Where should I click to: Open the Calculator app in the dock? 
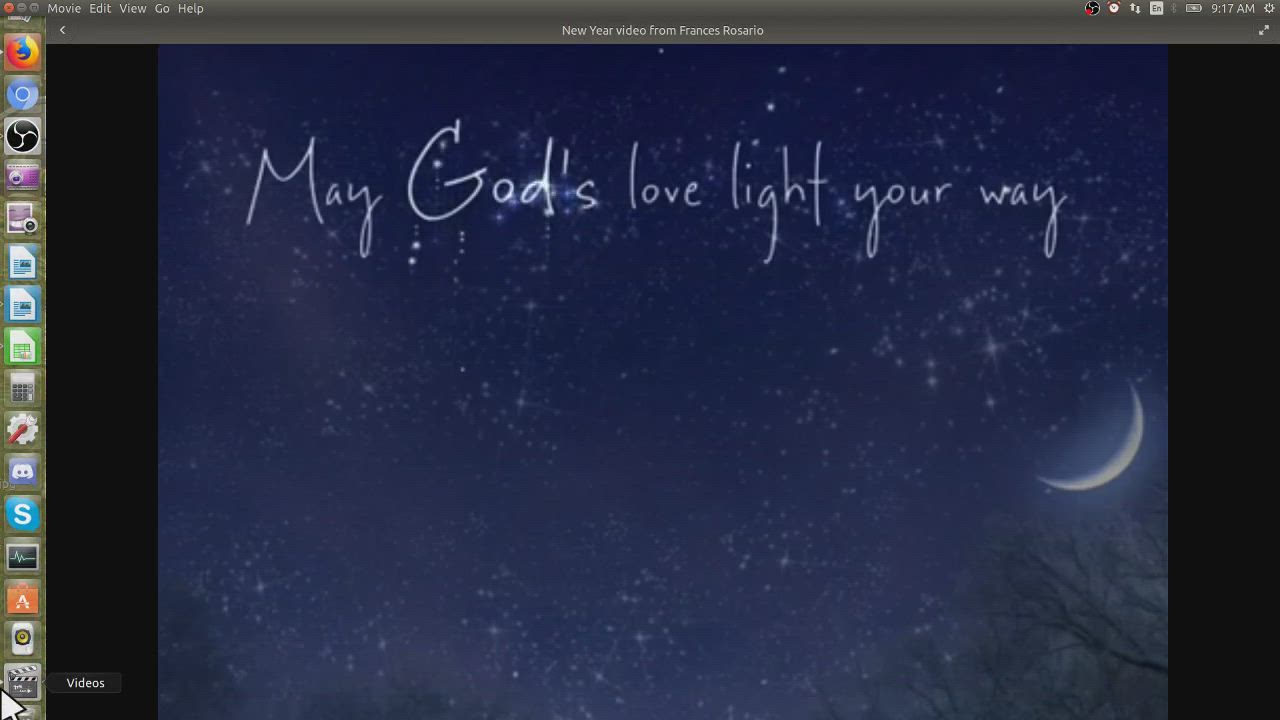click(22, 389)
